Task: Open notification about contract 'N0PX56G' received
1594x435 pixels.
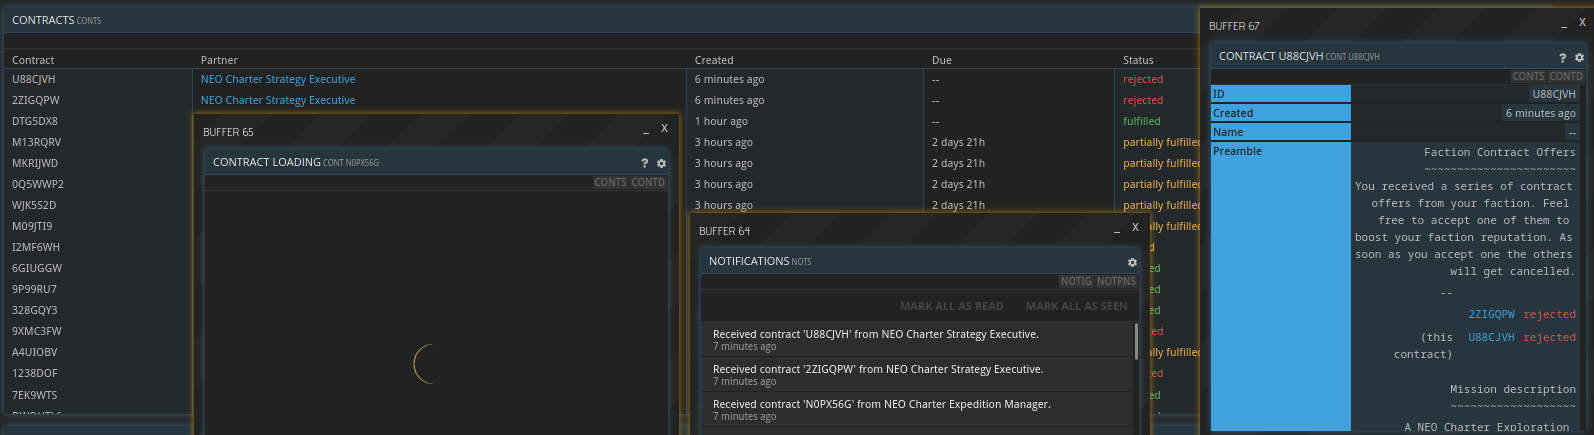Action: click(x=917, y=410)
